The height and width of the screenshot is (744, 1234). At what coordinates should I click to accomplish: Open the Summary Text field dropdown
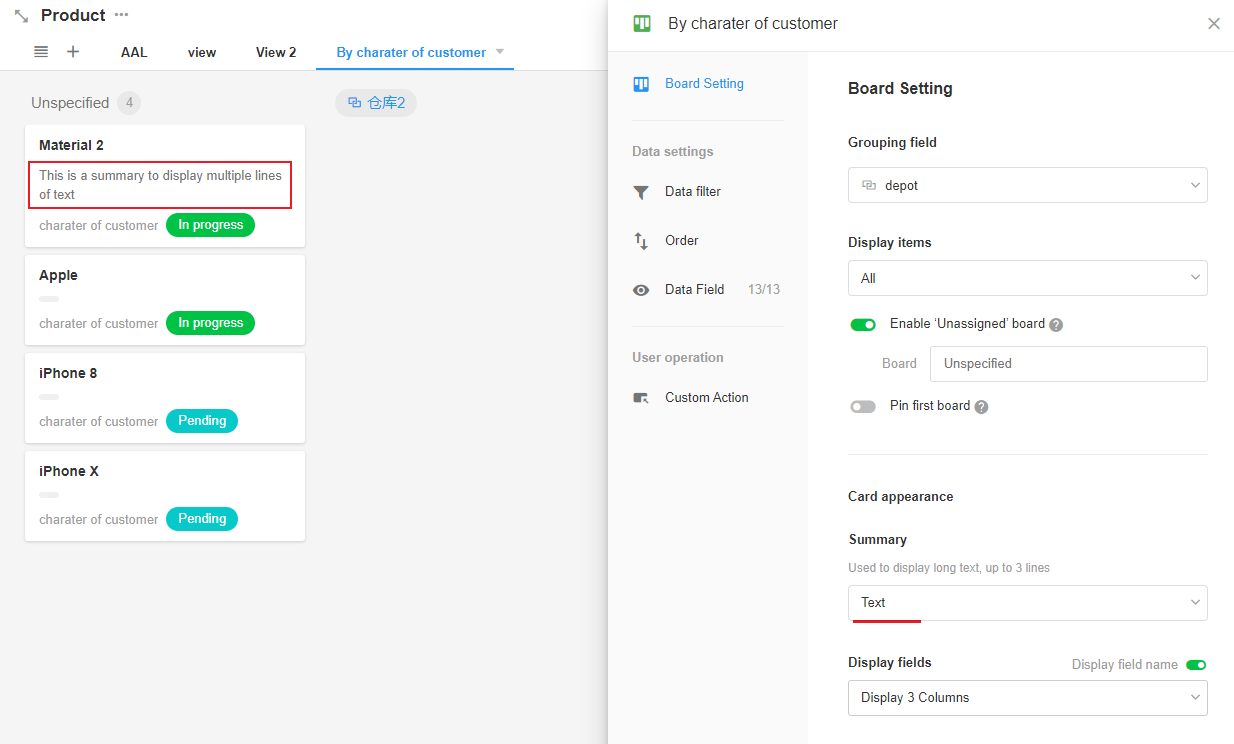[1027, 603]
